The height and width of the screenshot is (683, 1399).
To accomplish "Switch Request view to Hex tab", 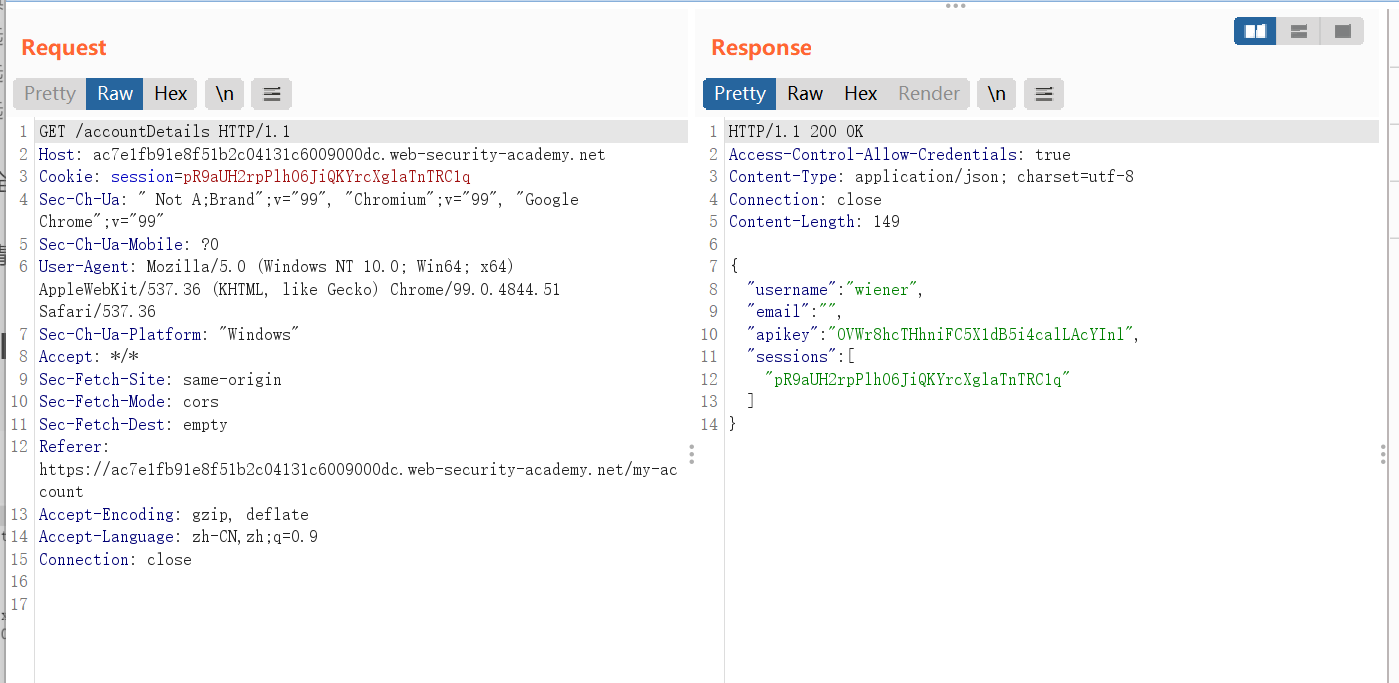I will coord(171,94).
